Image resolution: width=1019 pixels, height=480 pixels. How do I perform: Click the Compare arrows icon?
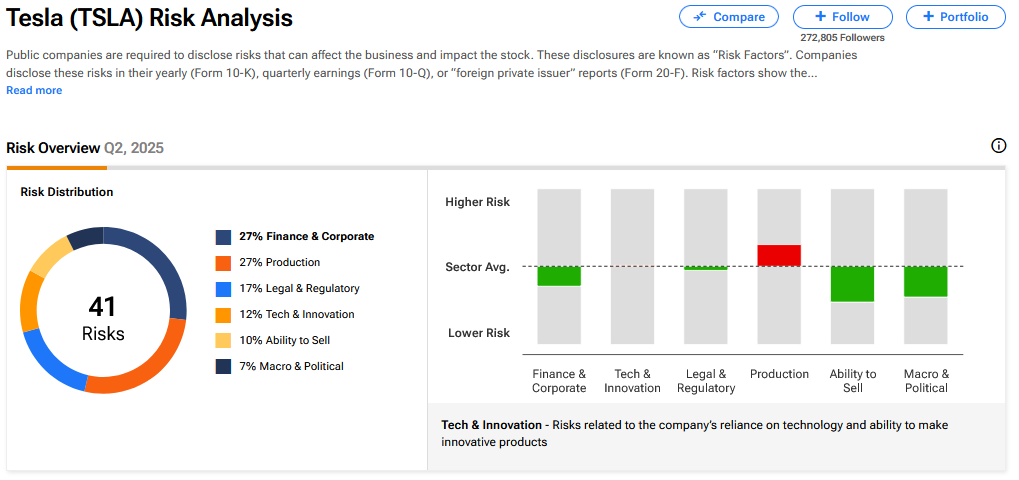tap(699, 17)
